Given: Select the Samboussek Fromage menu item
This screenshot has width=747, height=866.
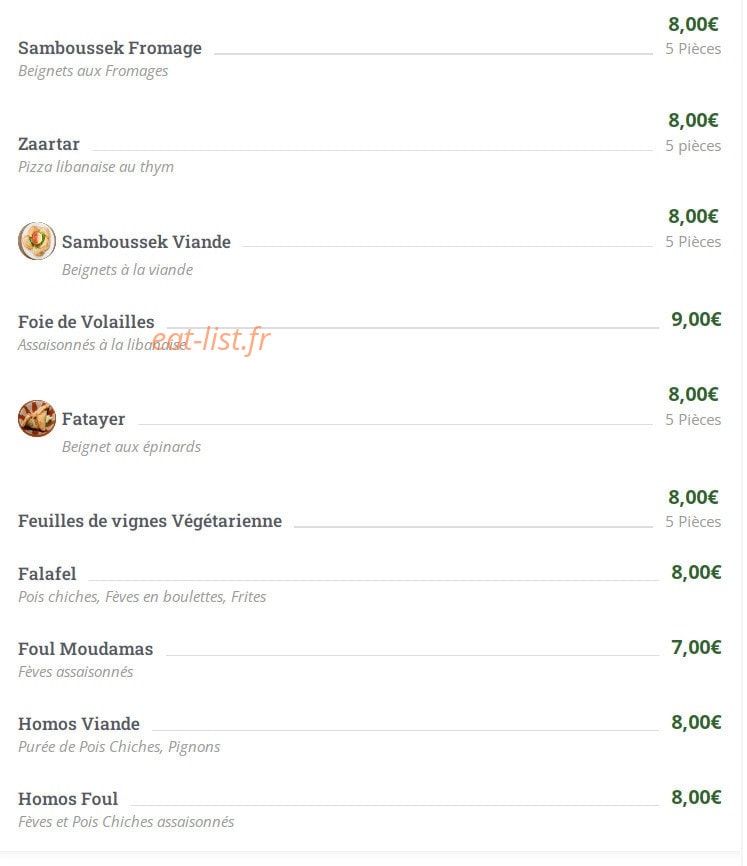Looking at the screenshot, I should pyautogui.click(x=110, y=48).
